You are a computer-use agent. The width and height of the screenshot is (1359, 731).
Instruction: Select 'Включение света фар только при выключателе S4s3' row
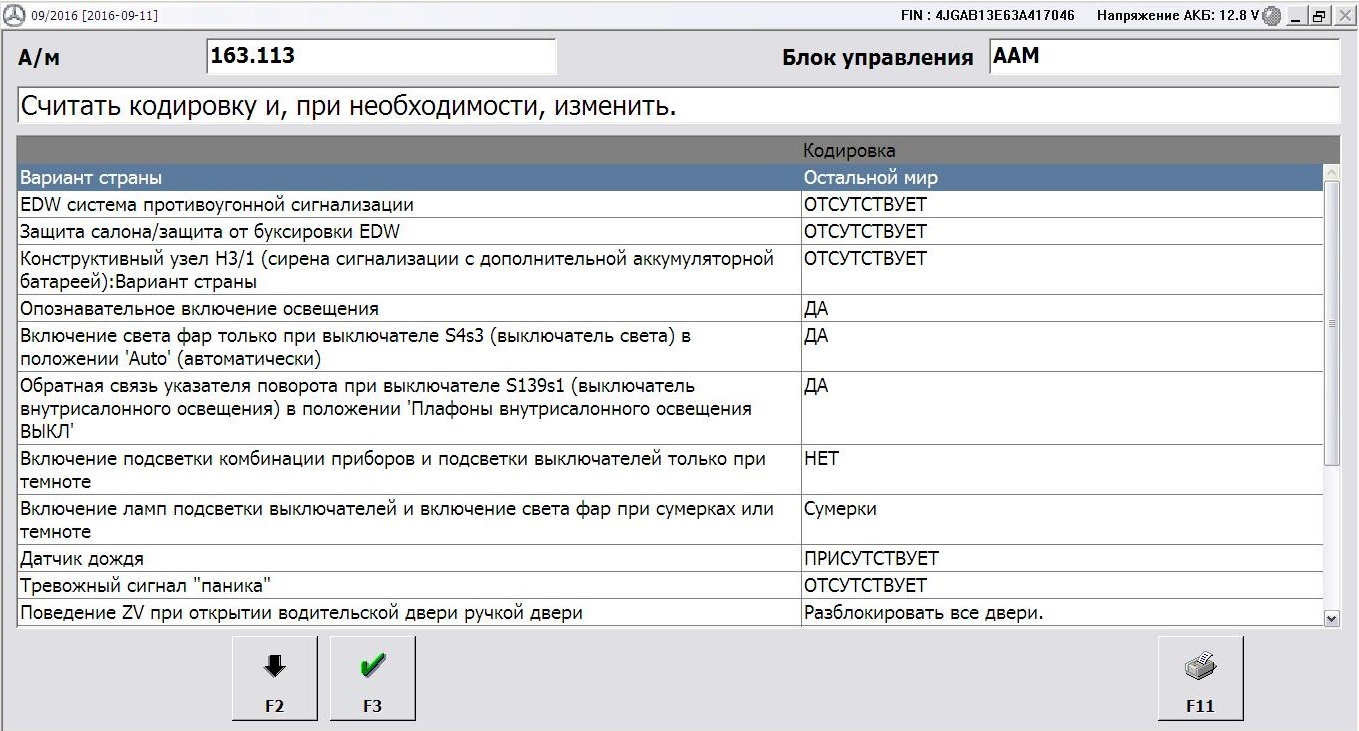point(670,347)
